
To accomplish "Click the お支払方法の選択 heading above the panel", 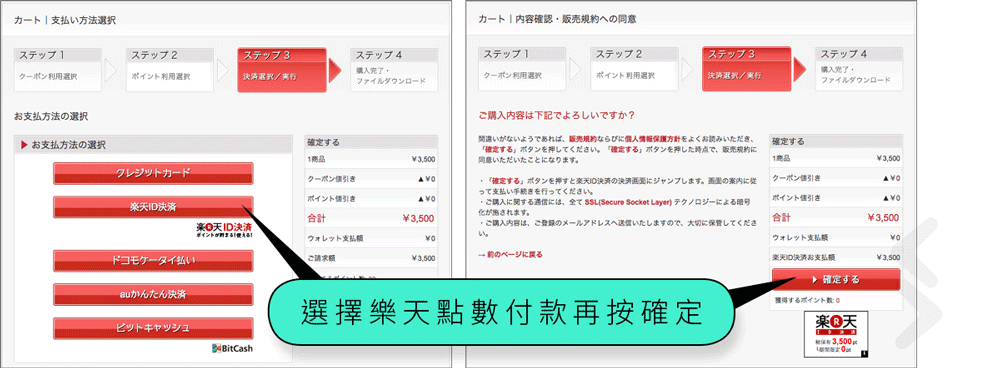I will [50, 116].
